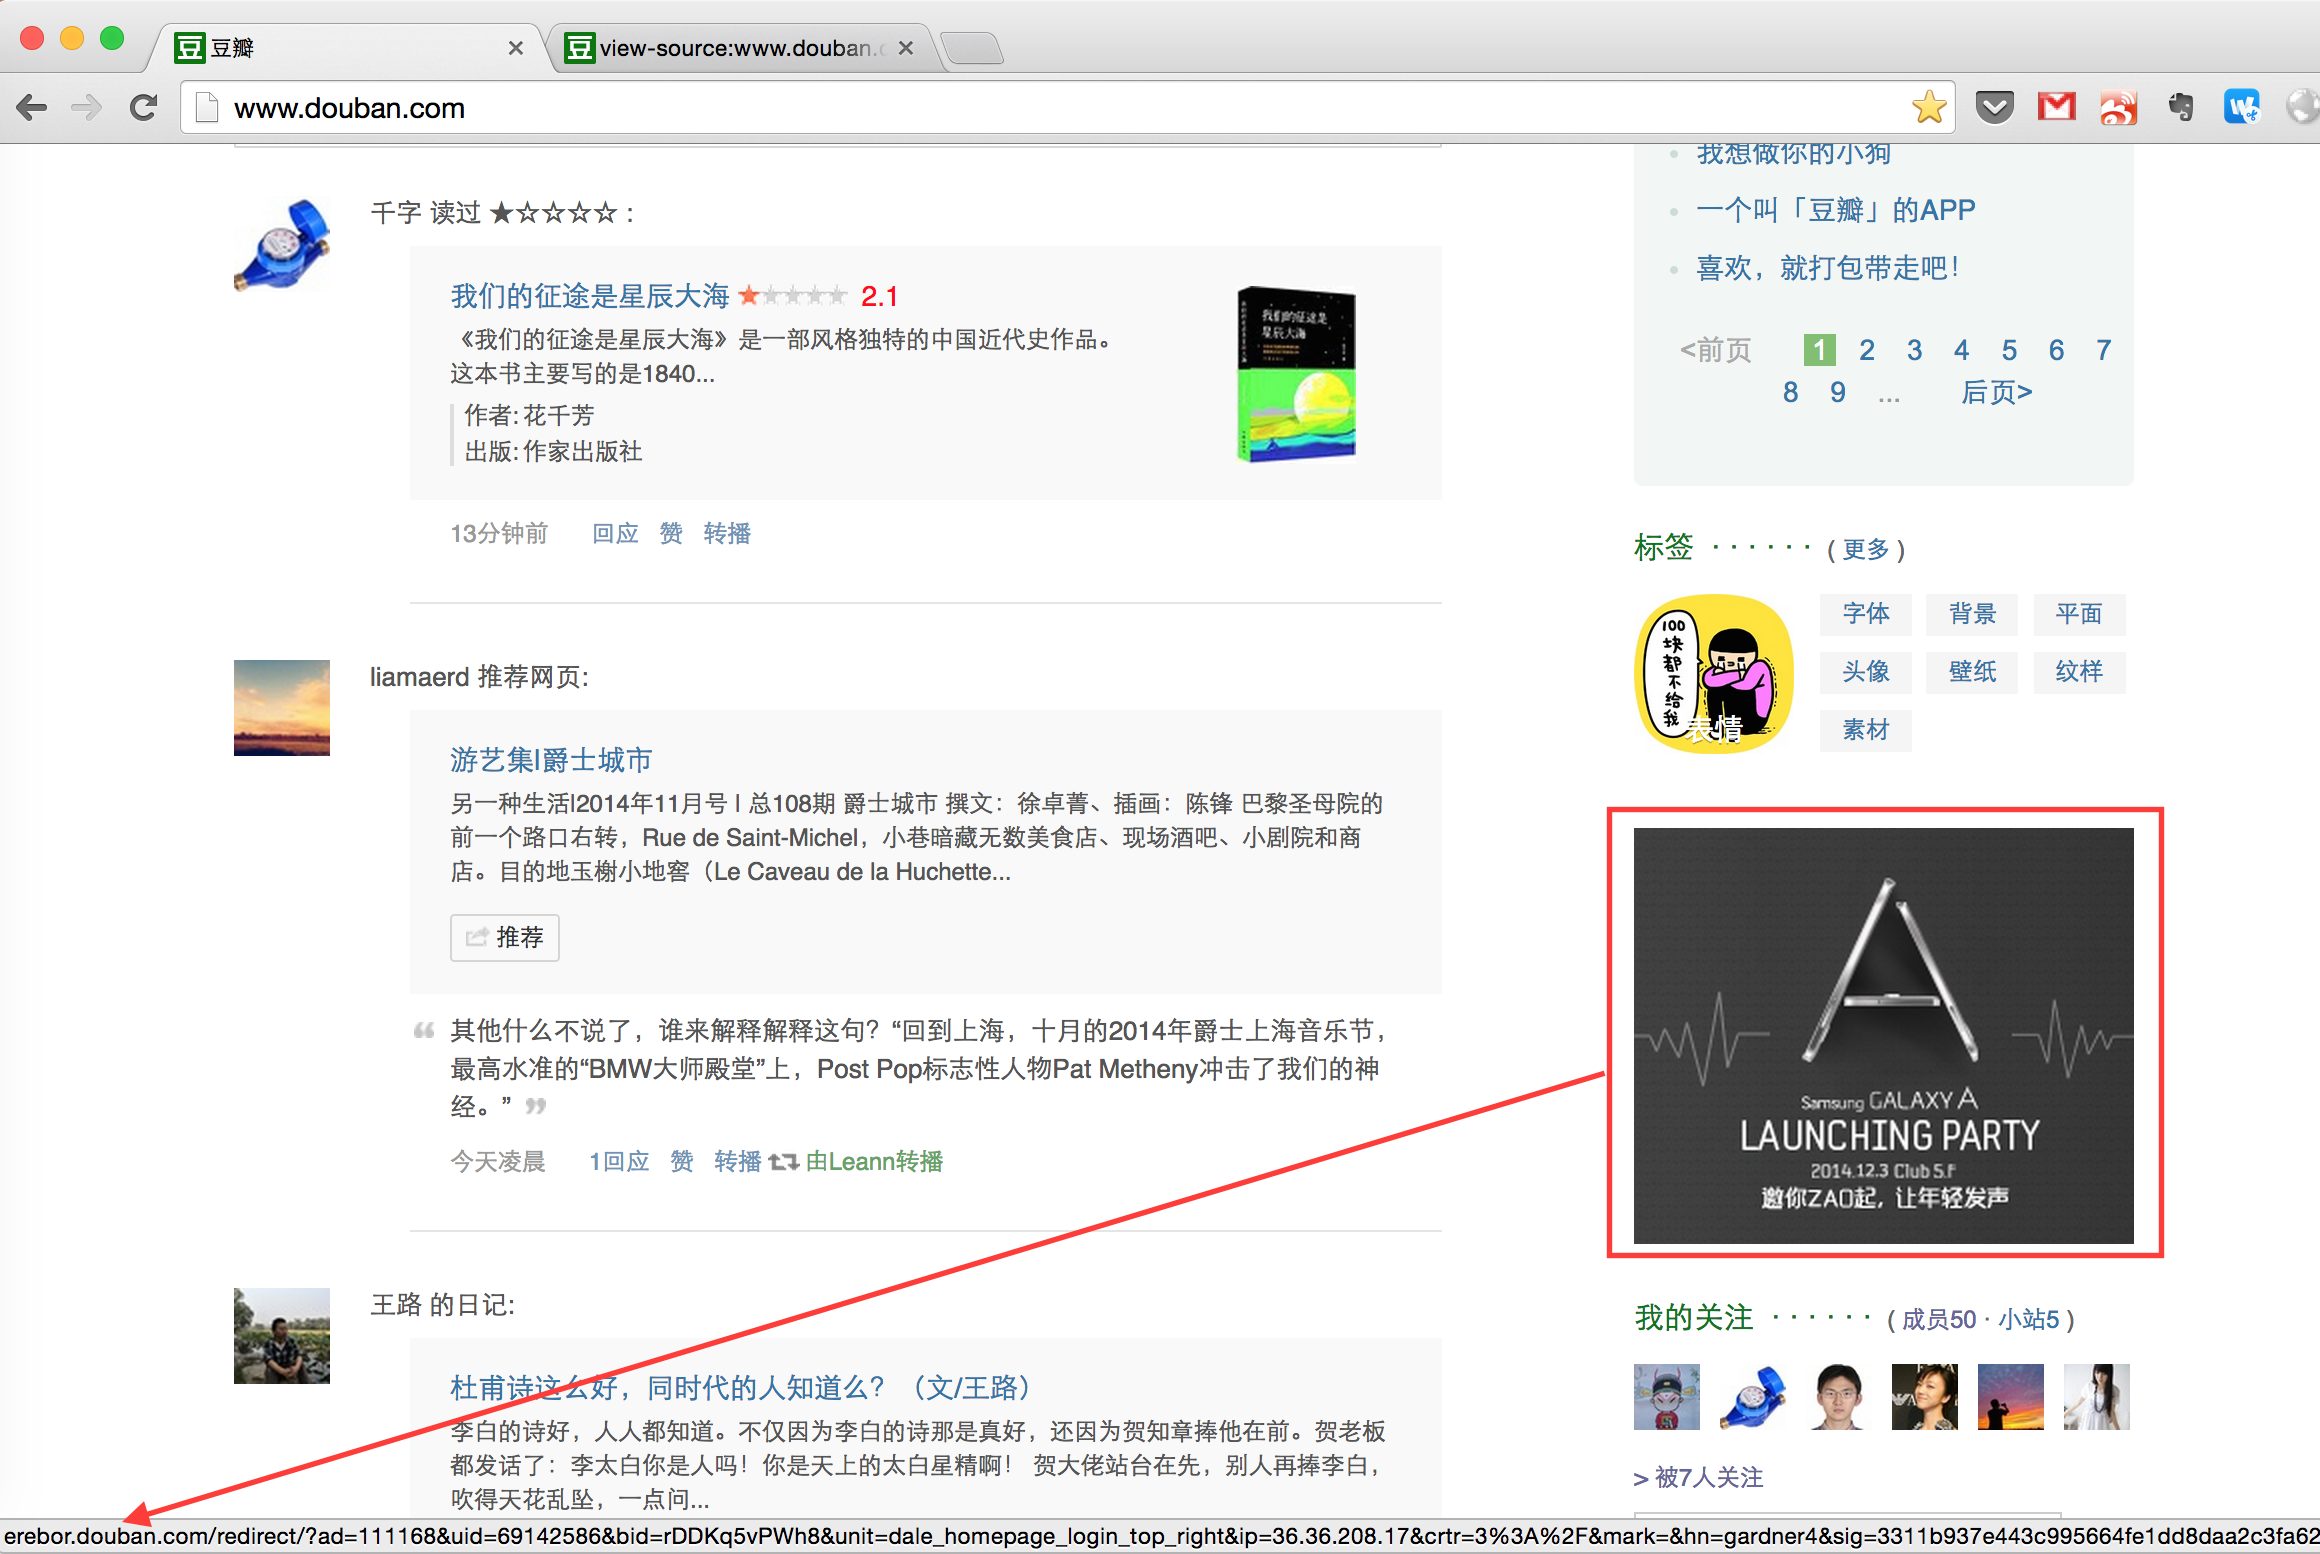Click 转播 under liamaerd's post
This screenshot has width=2320, height=1554.
pyautogui.click(x=738, y=1161)
